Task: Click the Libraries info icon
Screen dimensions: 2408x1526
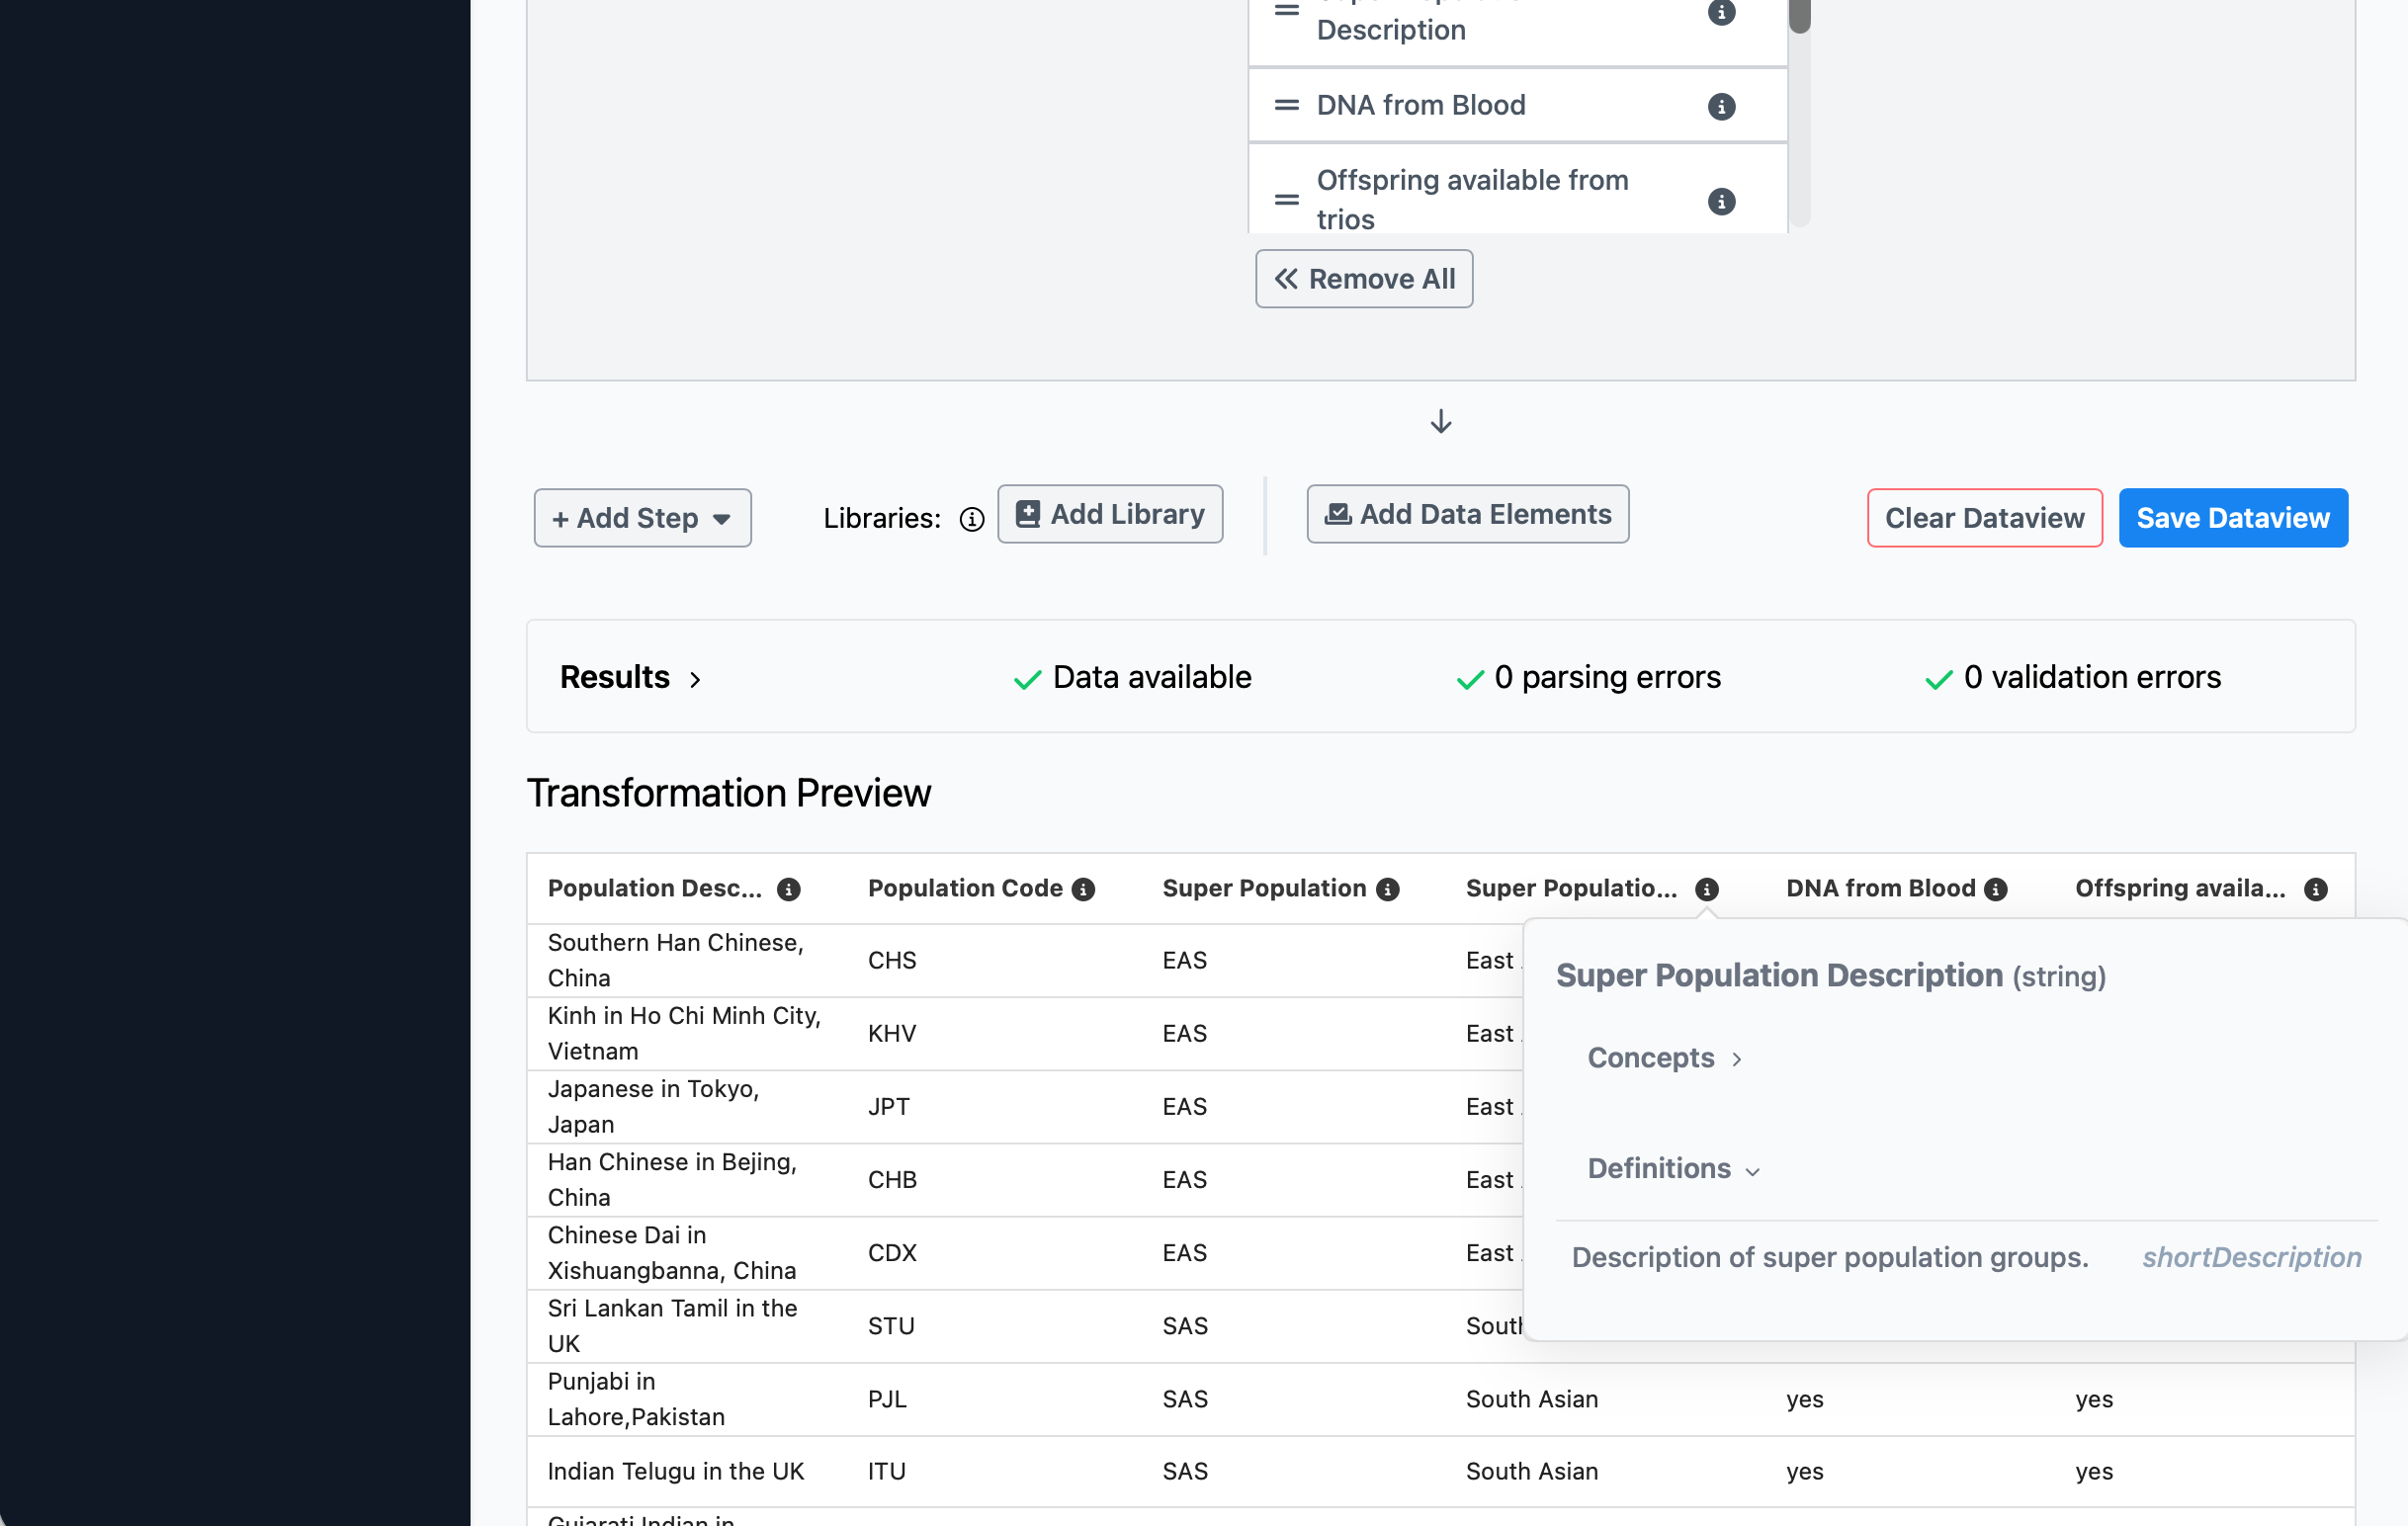Action: pos(971,519)
